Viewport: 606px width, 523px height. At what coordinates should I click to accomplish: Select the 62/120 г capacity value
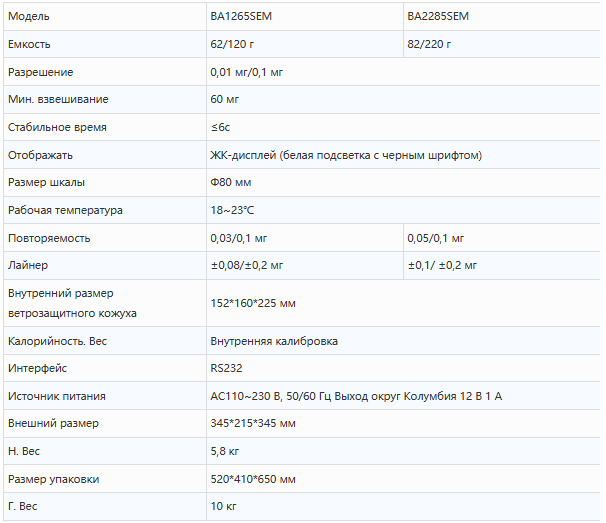click(x=233, y=45)
